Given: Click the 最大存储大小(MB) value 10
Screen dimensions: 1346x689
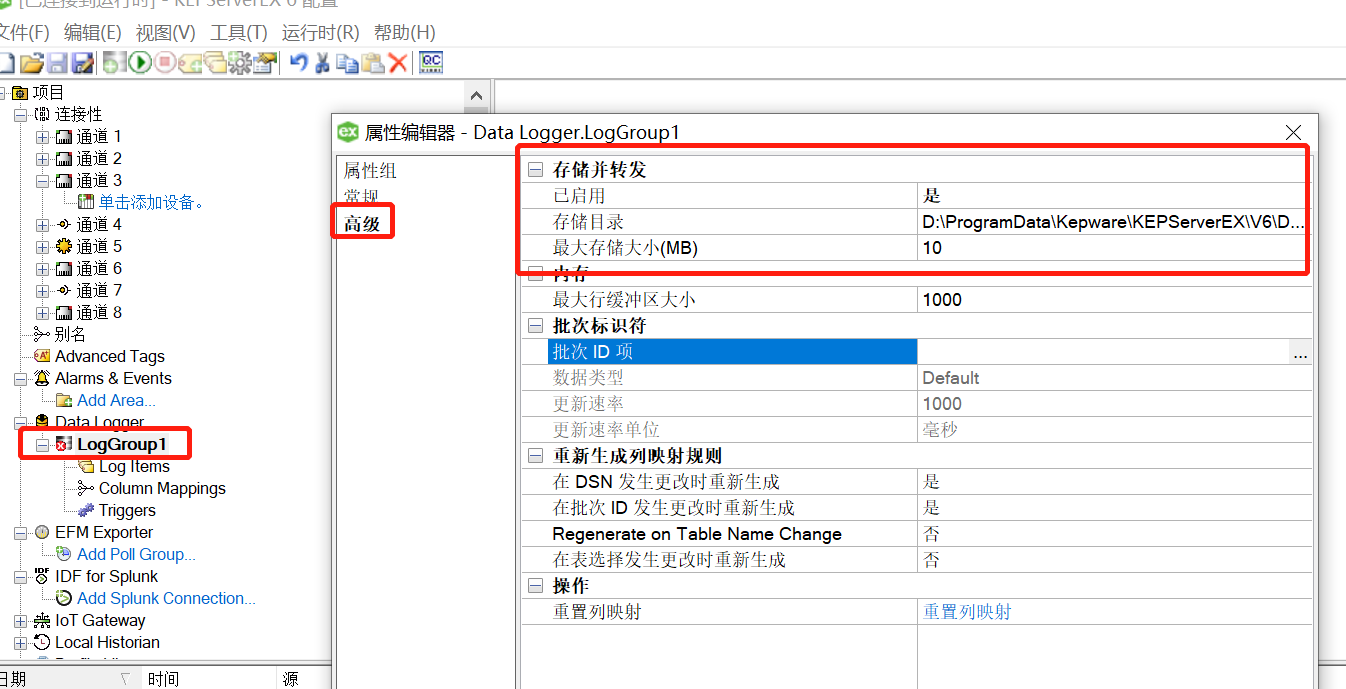Looking at the screenshot, I should 1114,248.
